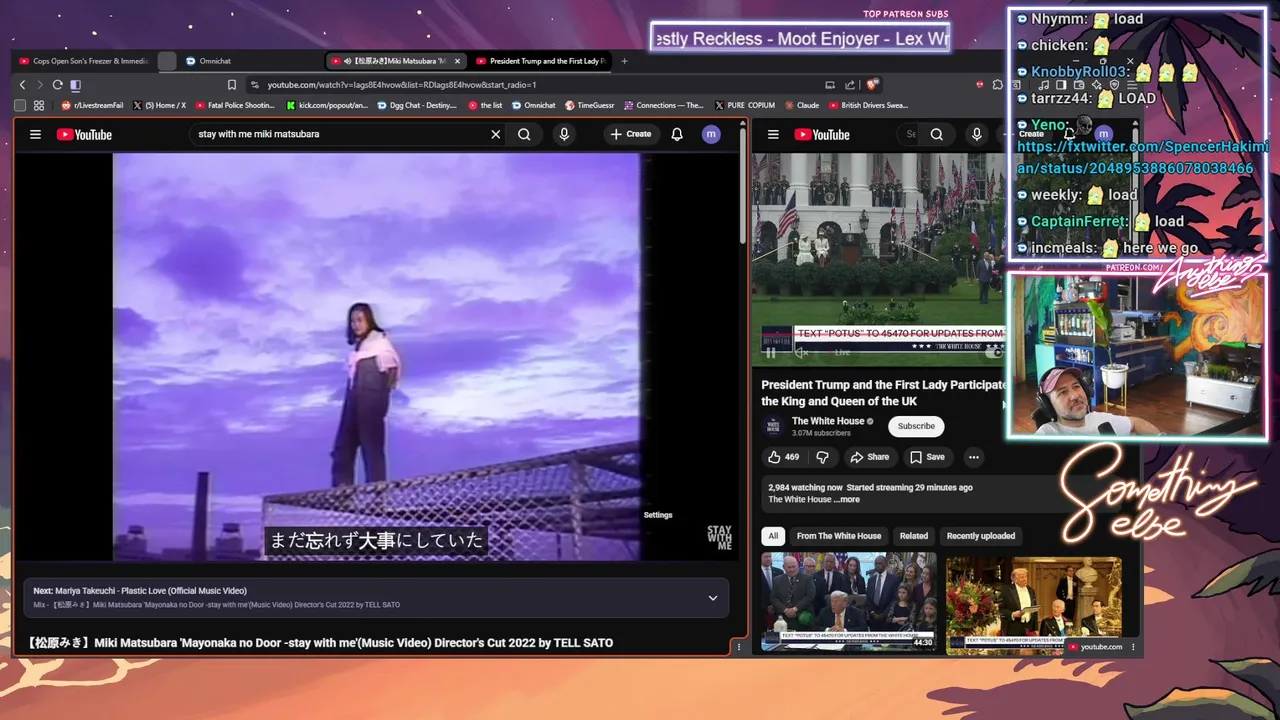Share the White House stream
1280x720 pixels.
pos(869,457)
